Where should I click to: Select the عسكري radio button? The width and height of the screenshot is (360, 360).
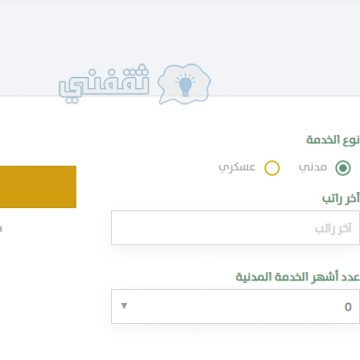point(272,168)
